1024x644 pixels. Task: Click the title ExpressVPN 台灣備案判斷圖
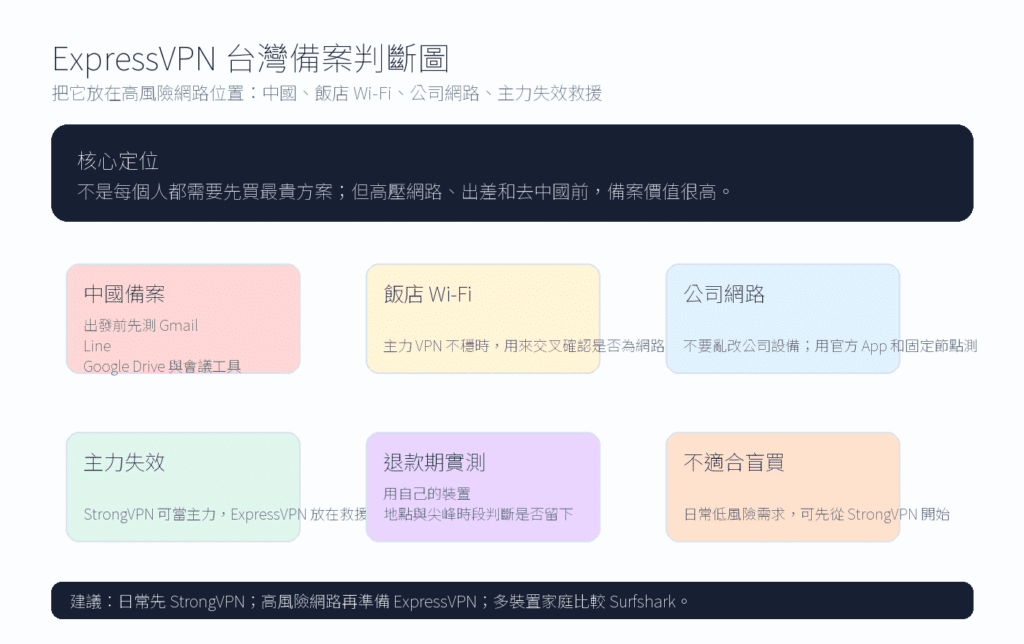click(251, 59)
